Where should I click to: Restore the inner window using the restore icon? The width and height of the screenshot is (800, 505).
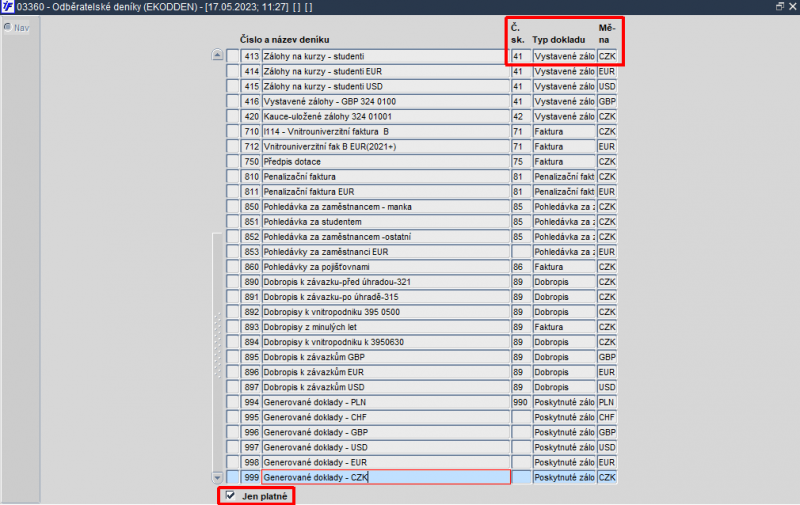coord(779,7)
